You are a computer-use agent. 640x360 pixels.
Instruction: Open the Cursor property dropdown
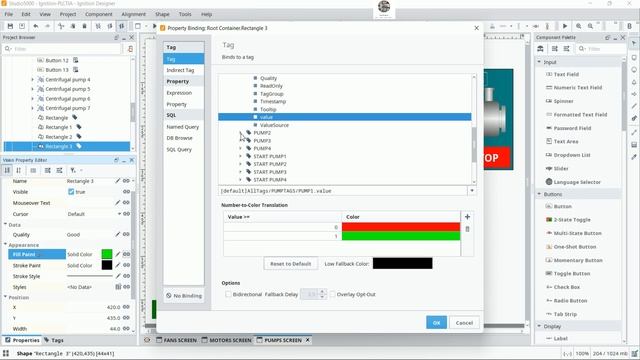coord(119,214)
